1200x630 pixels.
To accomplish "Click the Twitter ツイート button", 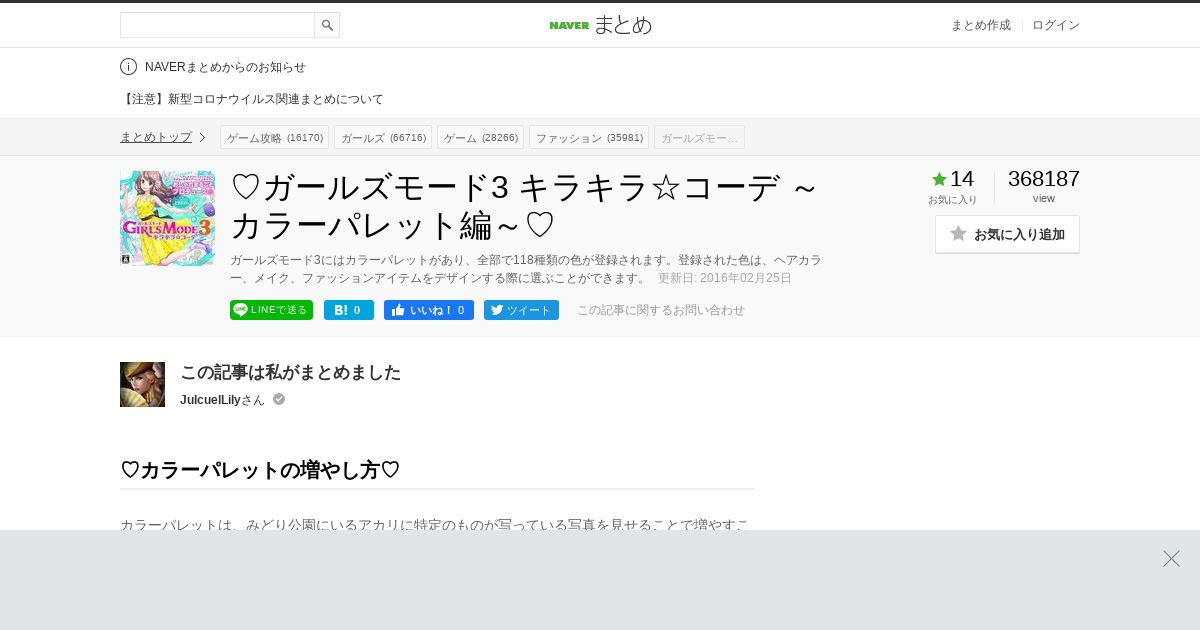I will 521,310.
